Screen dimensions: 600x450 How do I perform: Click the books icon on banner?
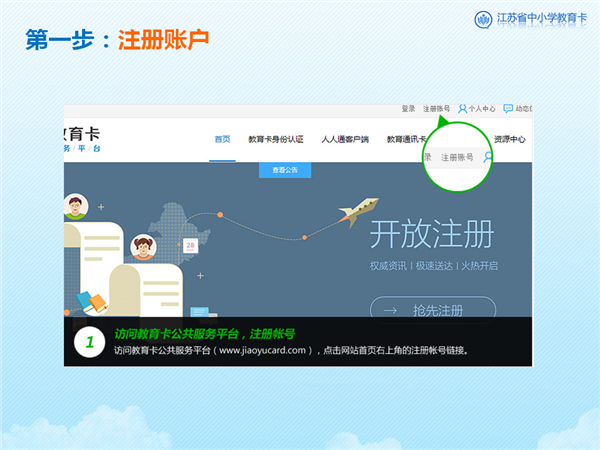coord(92,302)
